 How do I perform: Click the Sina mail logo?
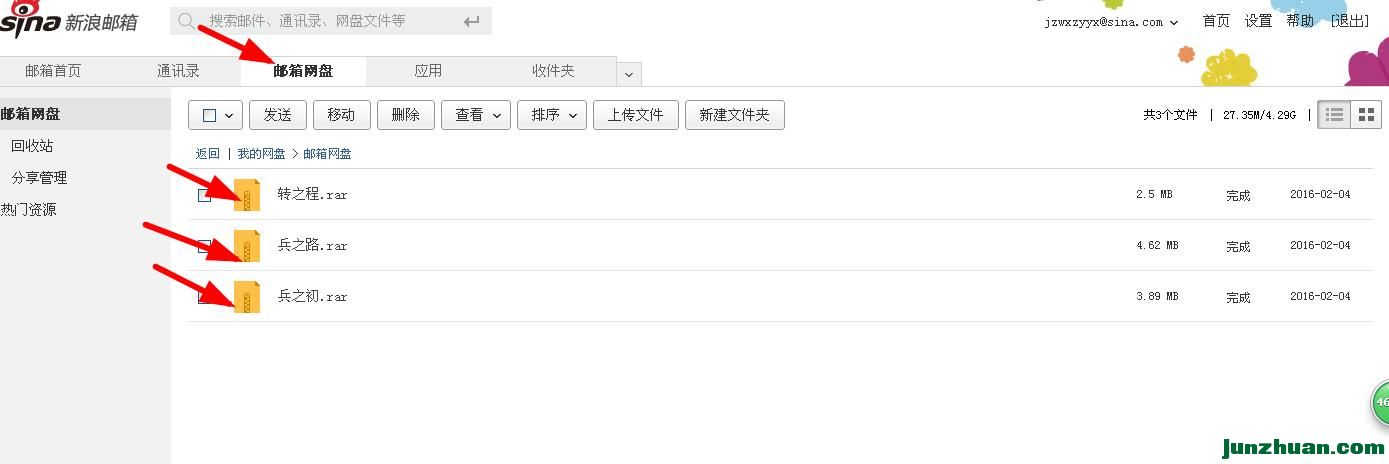(69, 20)
